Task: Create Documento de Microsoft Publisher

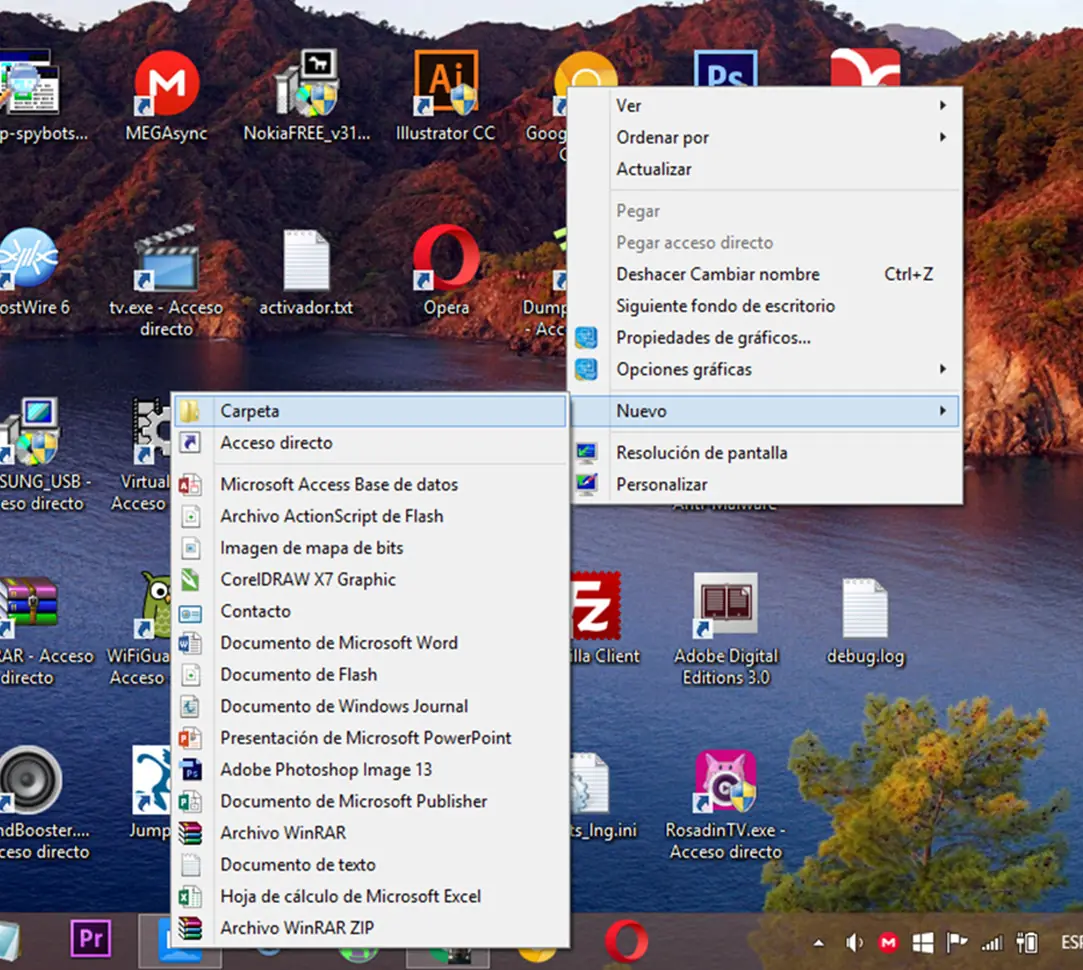Action: click(x=370, y=801)
